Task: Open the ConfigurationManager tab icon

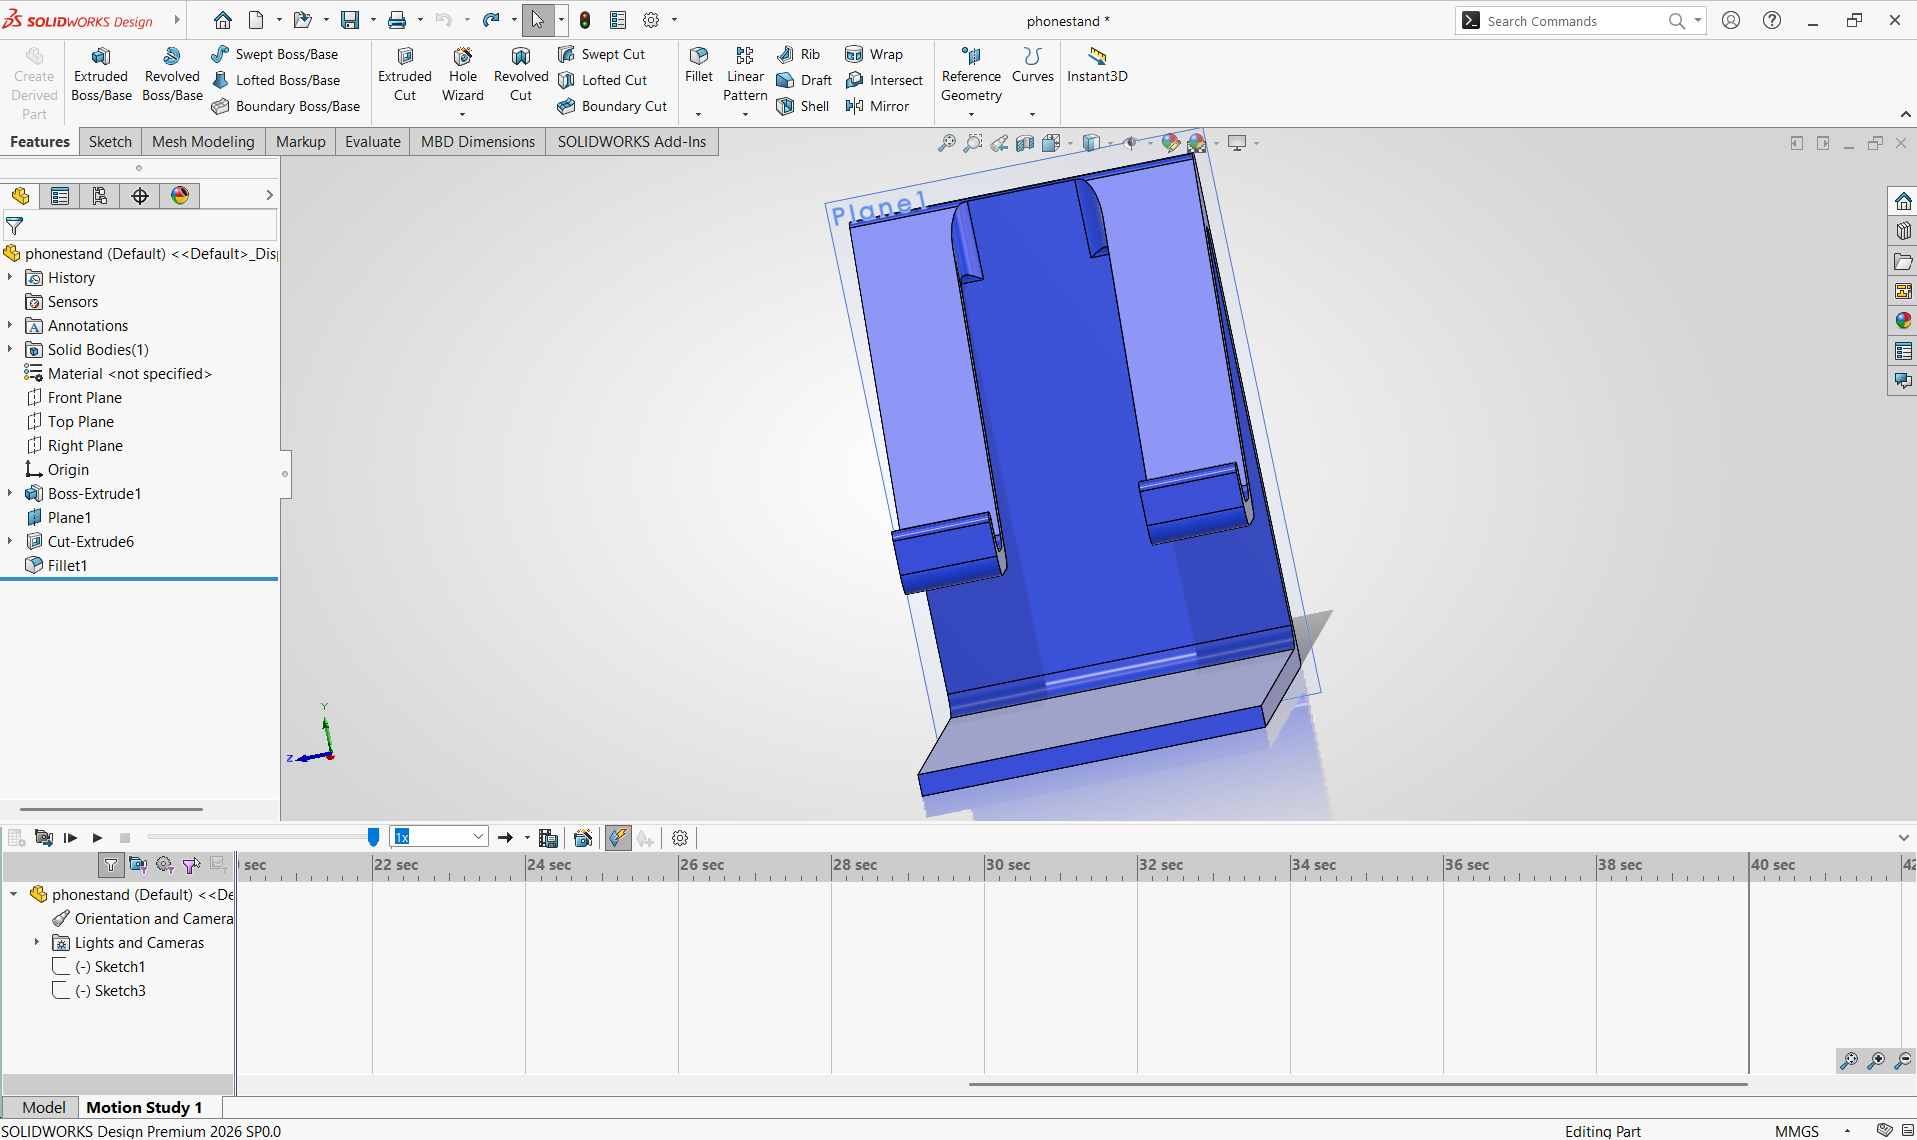Action: (x=100, y=196)
